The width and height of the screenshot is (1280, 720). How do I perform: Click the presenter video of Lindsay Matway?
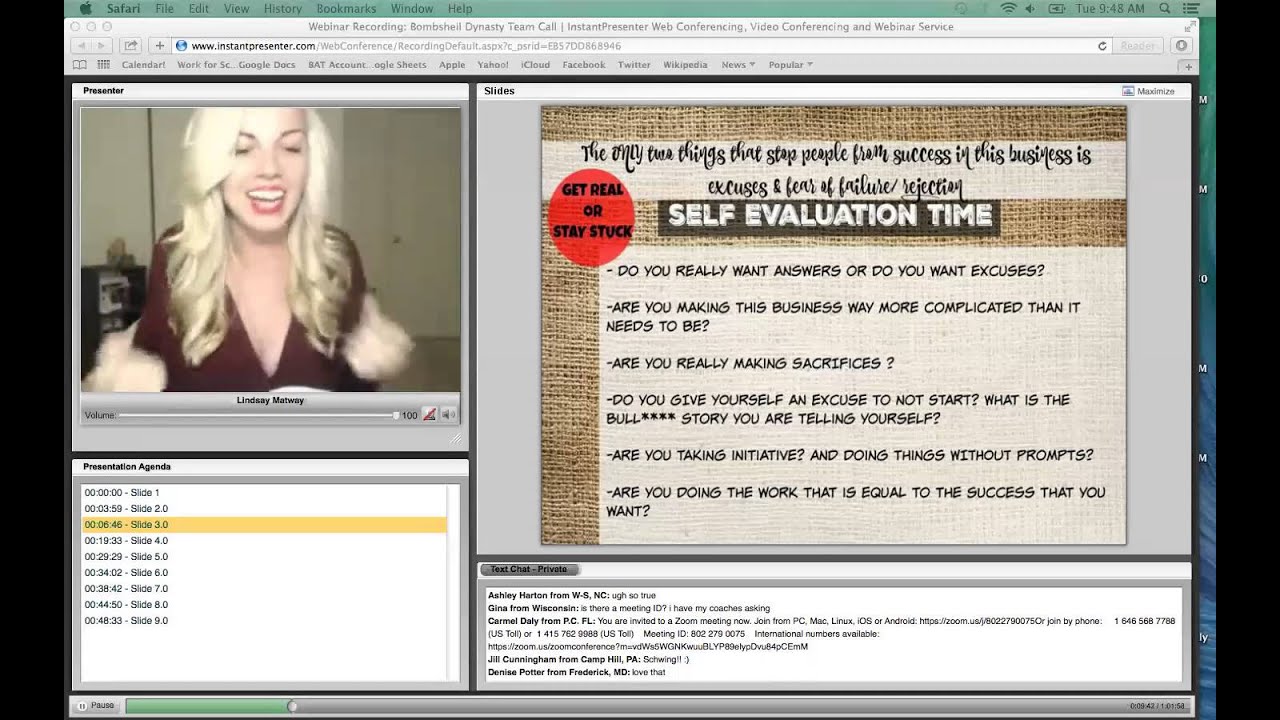point(270,249)
